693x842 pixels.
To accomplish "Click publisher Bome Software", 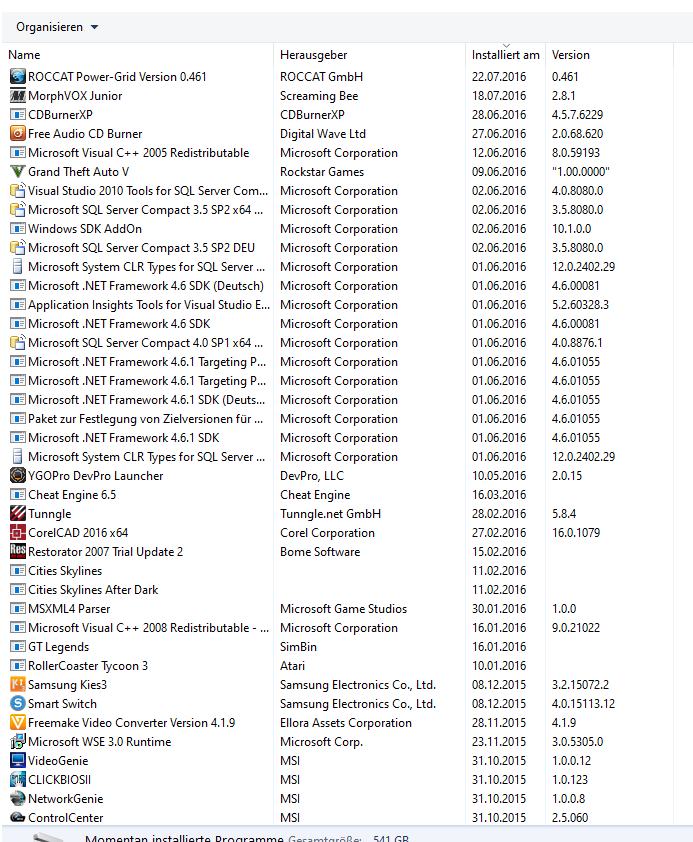I will click(320, 551).
